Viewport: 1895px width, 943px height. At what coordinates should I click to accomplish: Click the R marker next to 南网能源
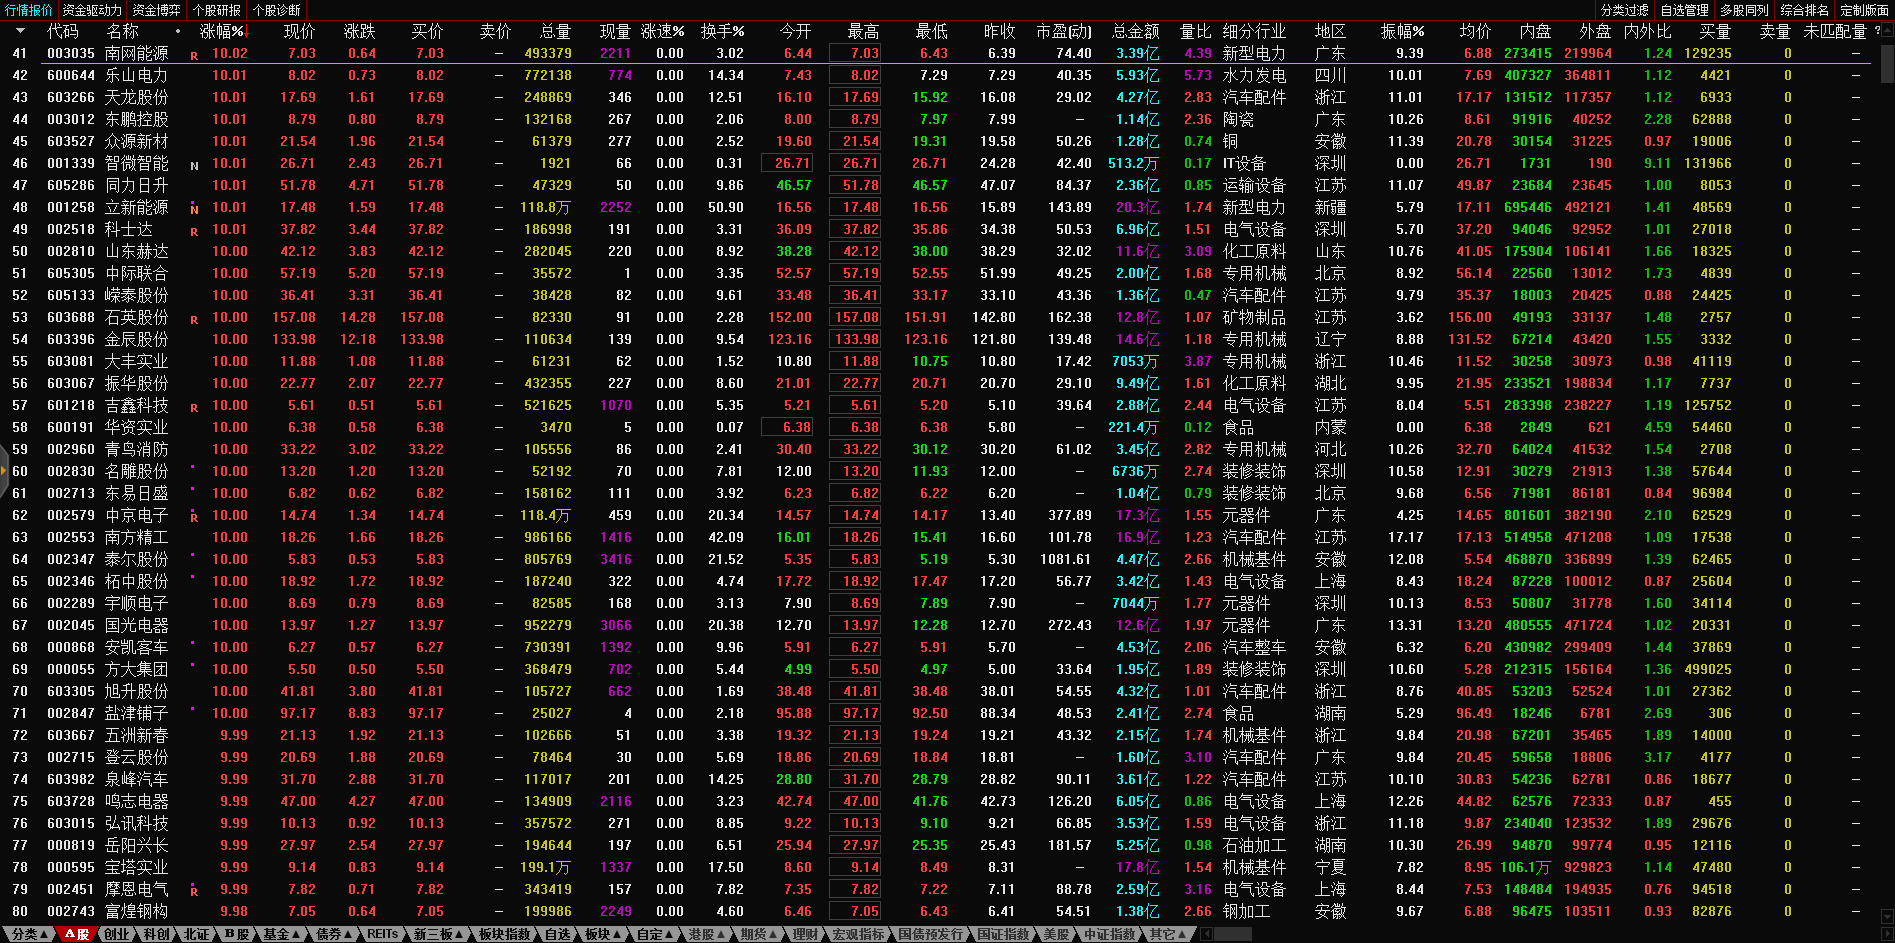pos(194,56)
